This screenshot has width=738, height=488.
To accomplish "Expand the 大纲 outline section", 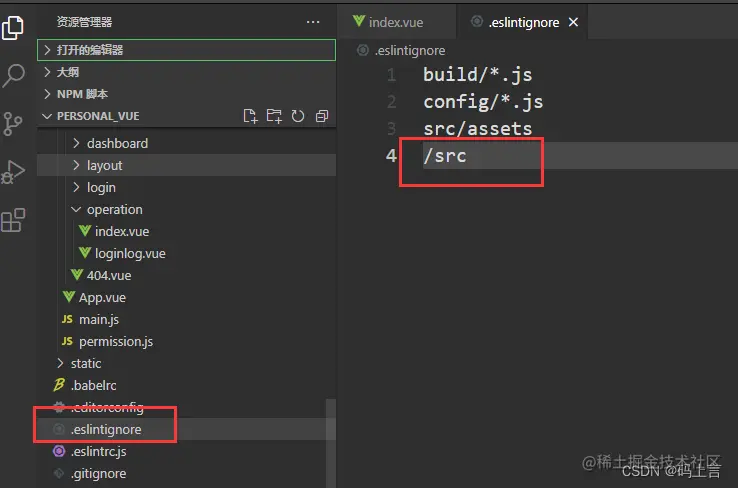I will pos(186,72).
